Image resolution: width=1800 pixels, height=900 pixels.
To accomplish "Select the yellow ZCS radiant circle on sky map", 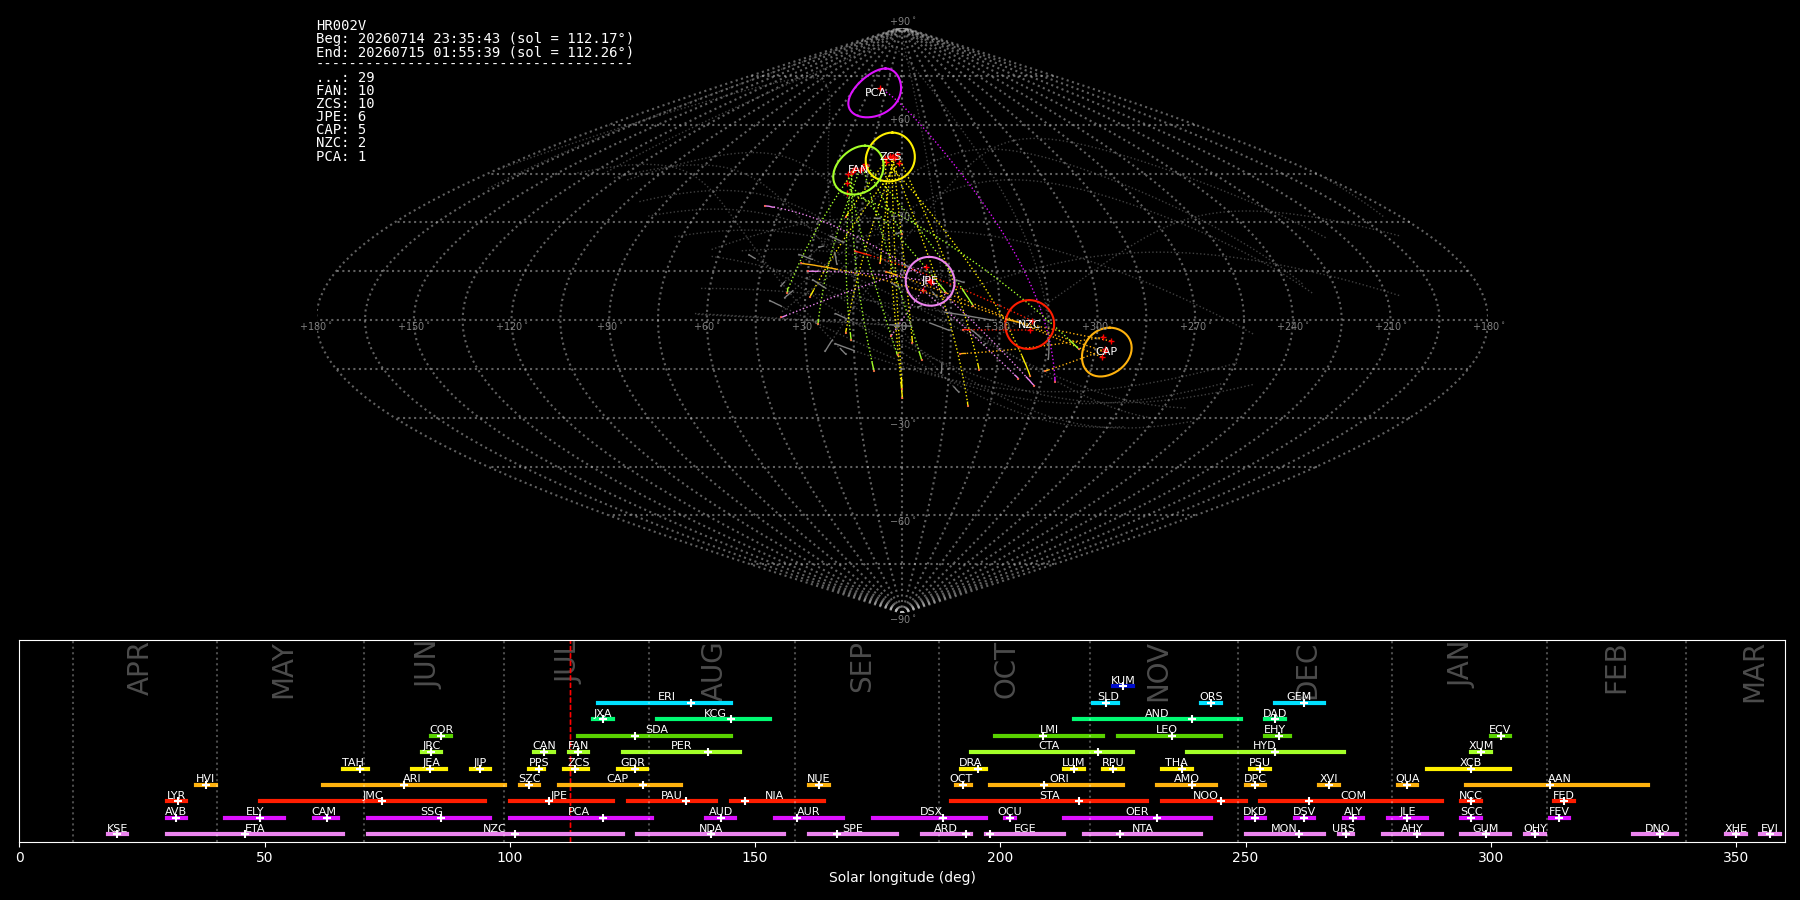I will (x=890, y=157).
